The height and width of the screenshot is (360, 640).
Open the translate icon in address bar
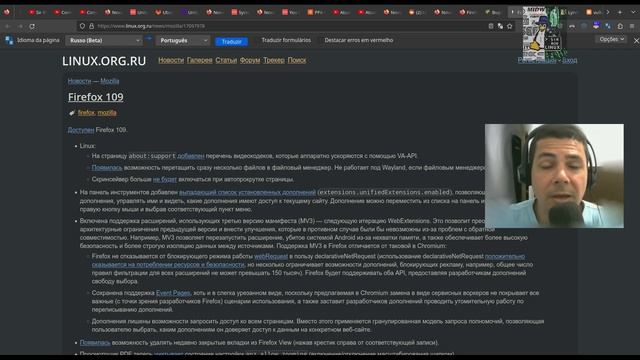click(x=500, y=26)
